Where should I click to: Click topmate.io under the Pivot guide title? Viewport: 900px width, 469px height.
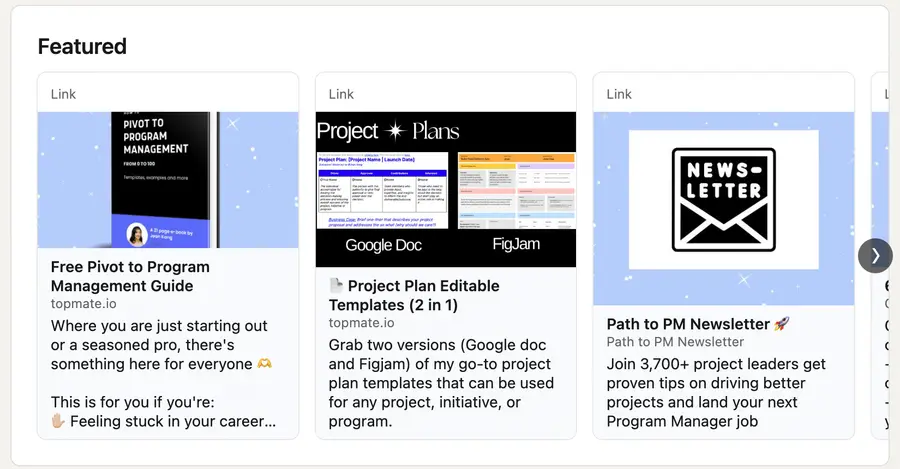coord(84,304)
